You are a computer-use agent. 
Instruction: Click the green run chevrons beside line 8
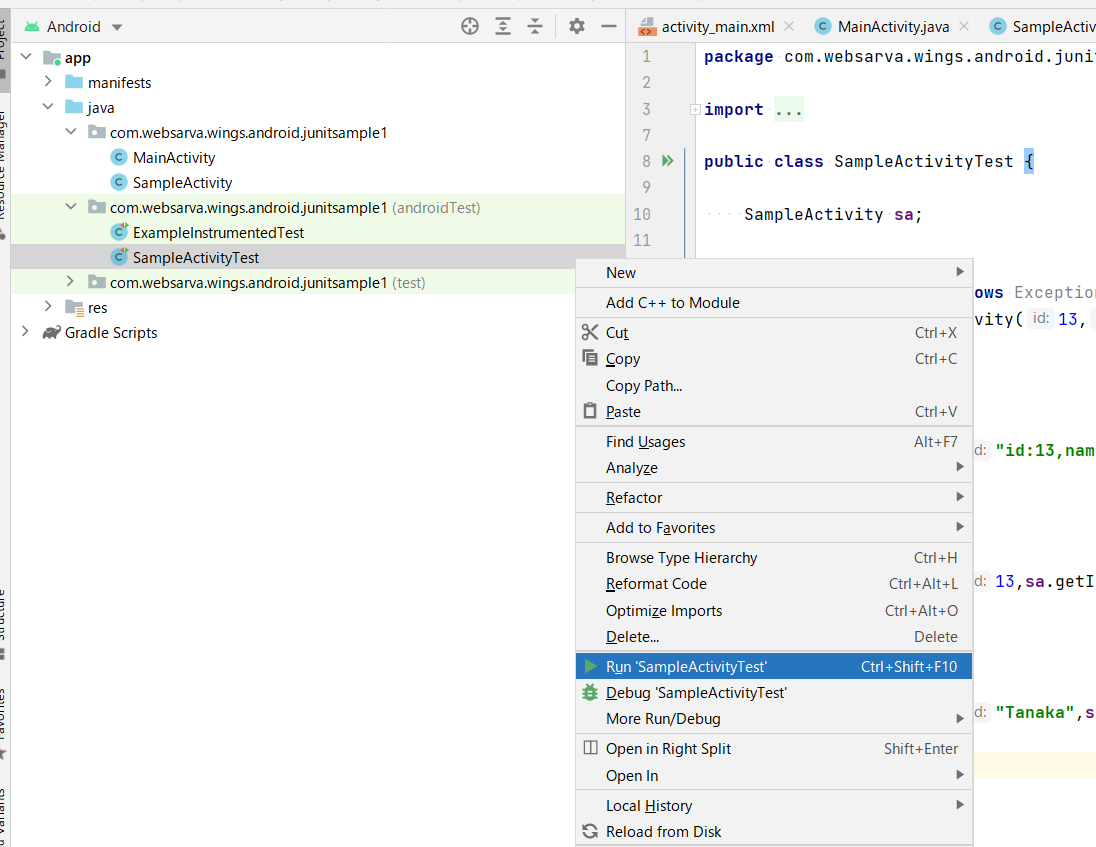click(x=667, y=159)
